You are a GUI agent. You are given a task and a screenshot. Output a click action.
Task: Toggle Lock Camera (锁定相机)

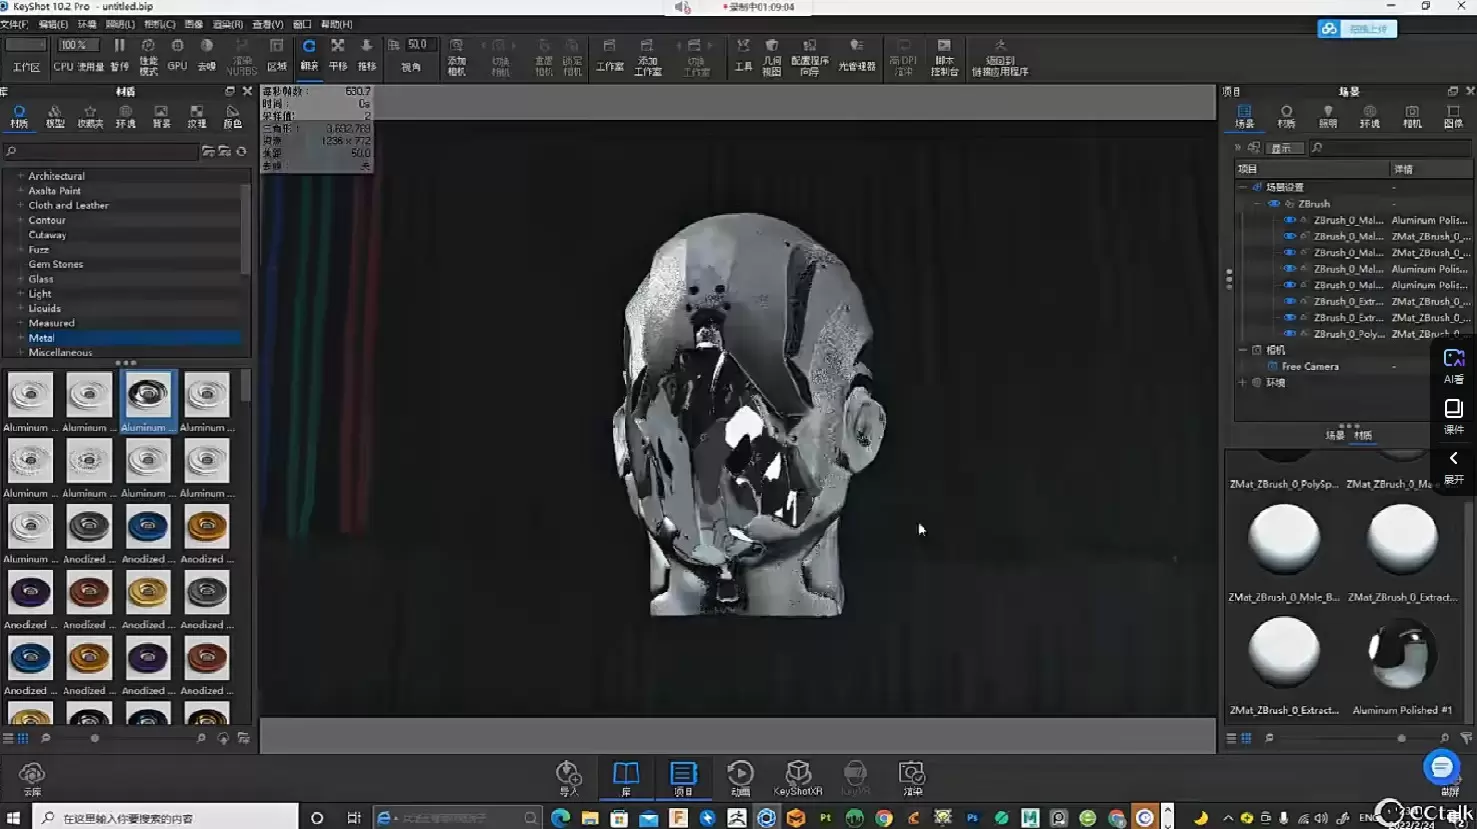tap(572, 57)
